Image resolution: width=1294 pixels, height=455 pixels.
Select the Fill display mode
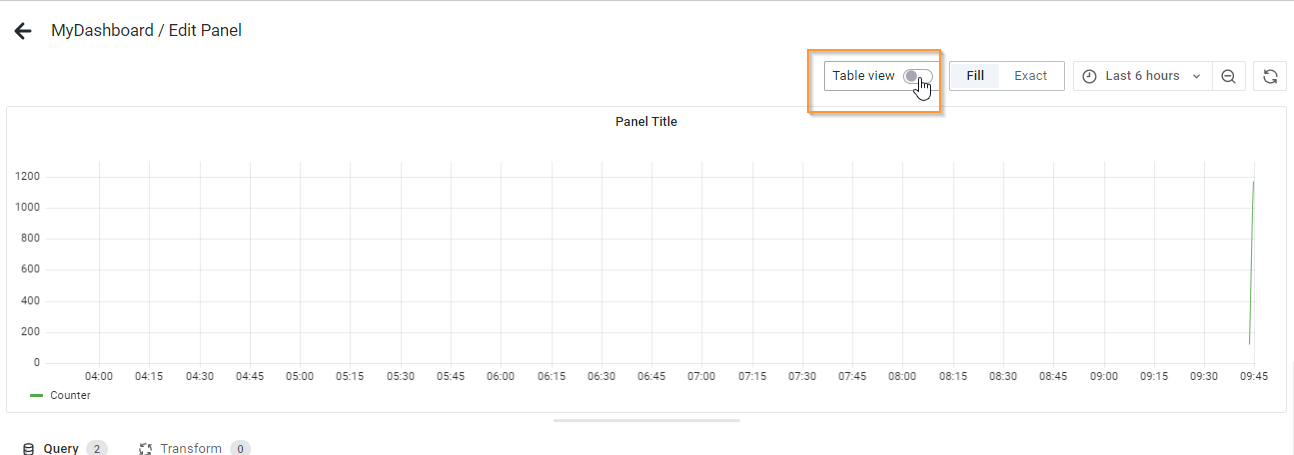(975, 76)
